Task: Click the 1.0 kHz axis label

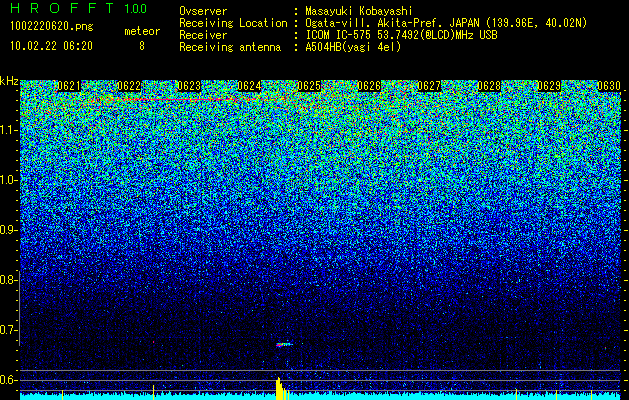Action: (8, 181)
